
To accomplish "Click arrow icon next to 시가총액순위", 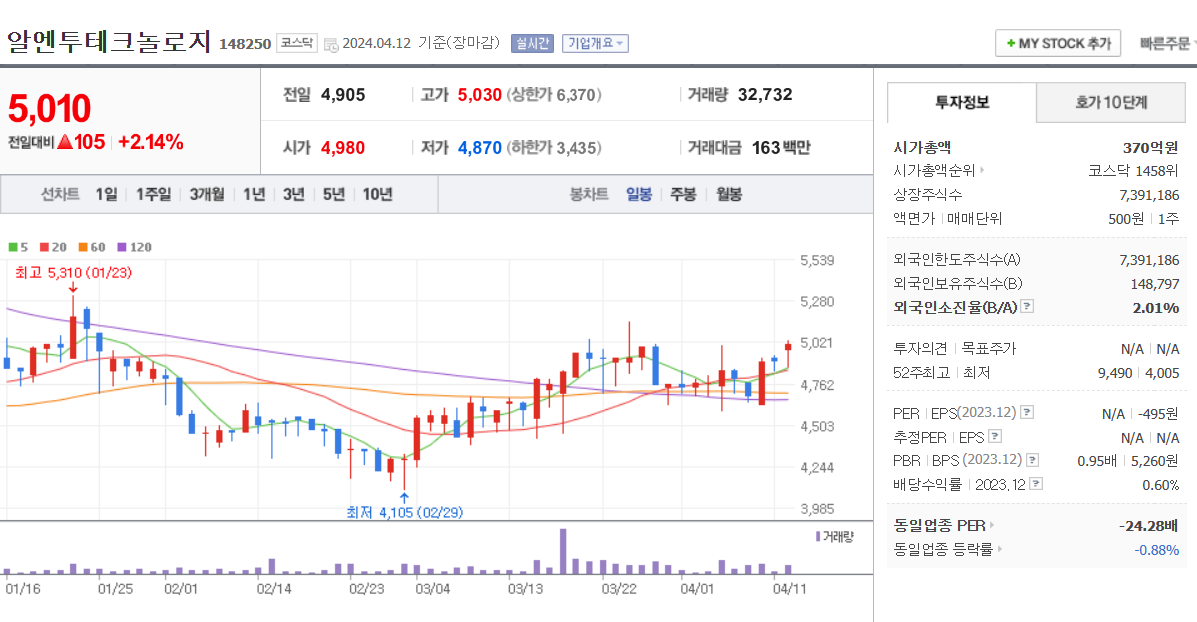I will 982,170.
